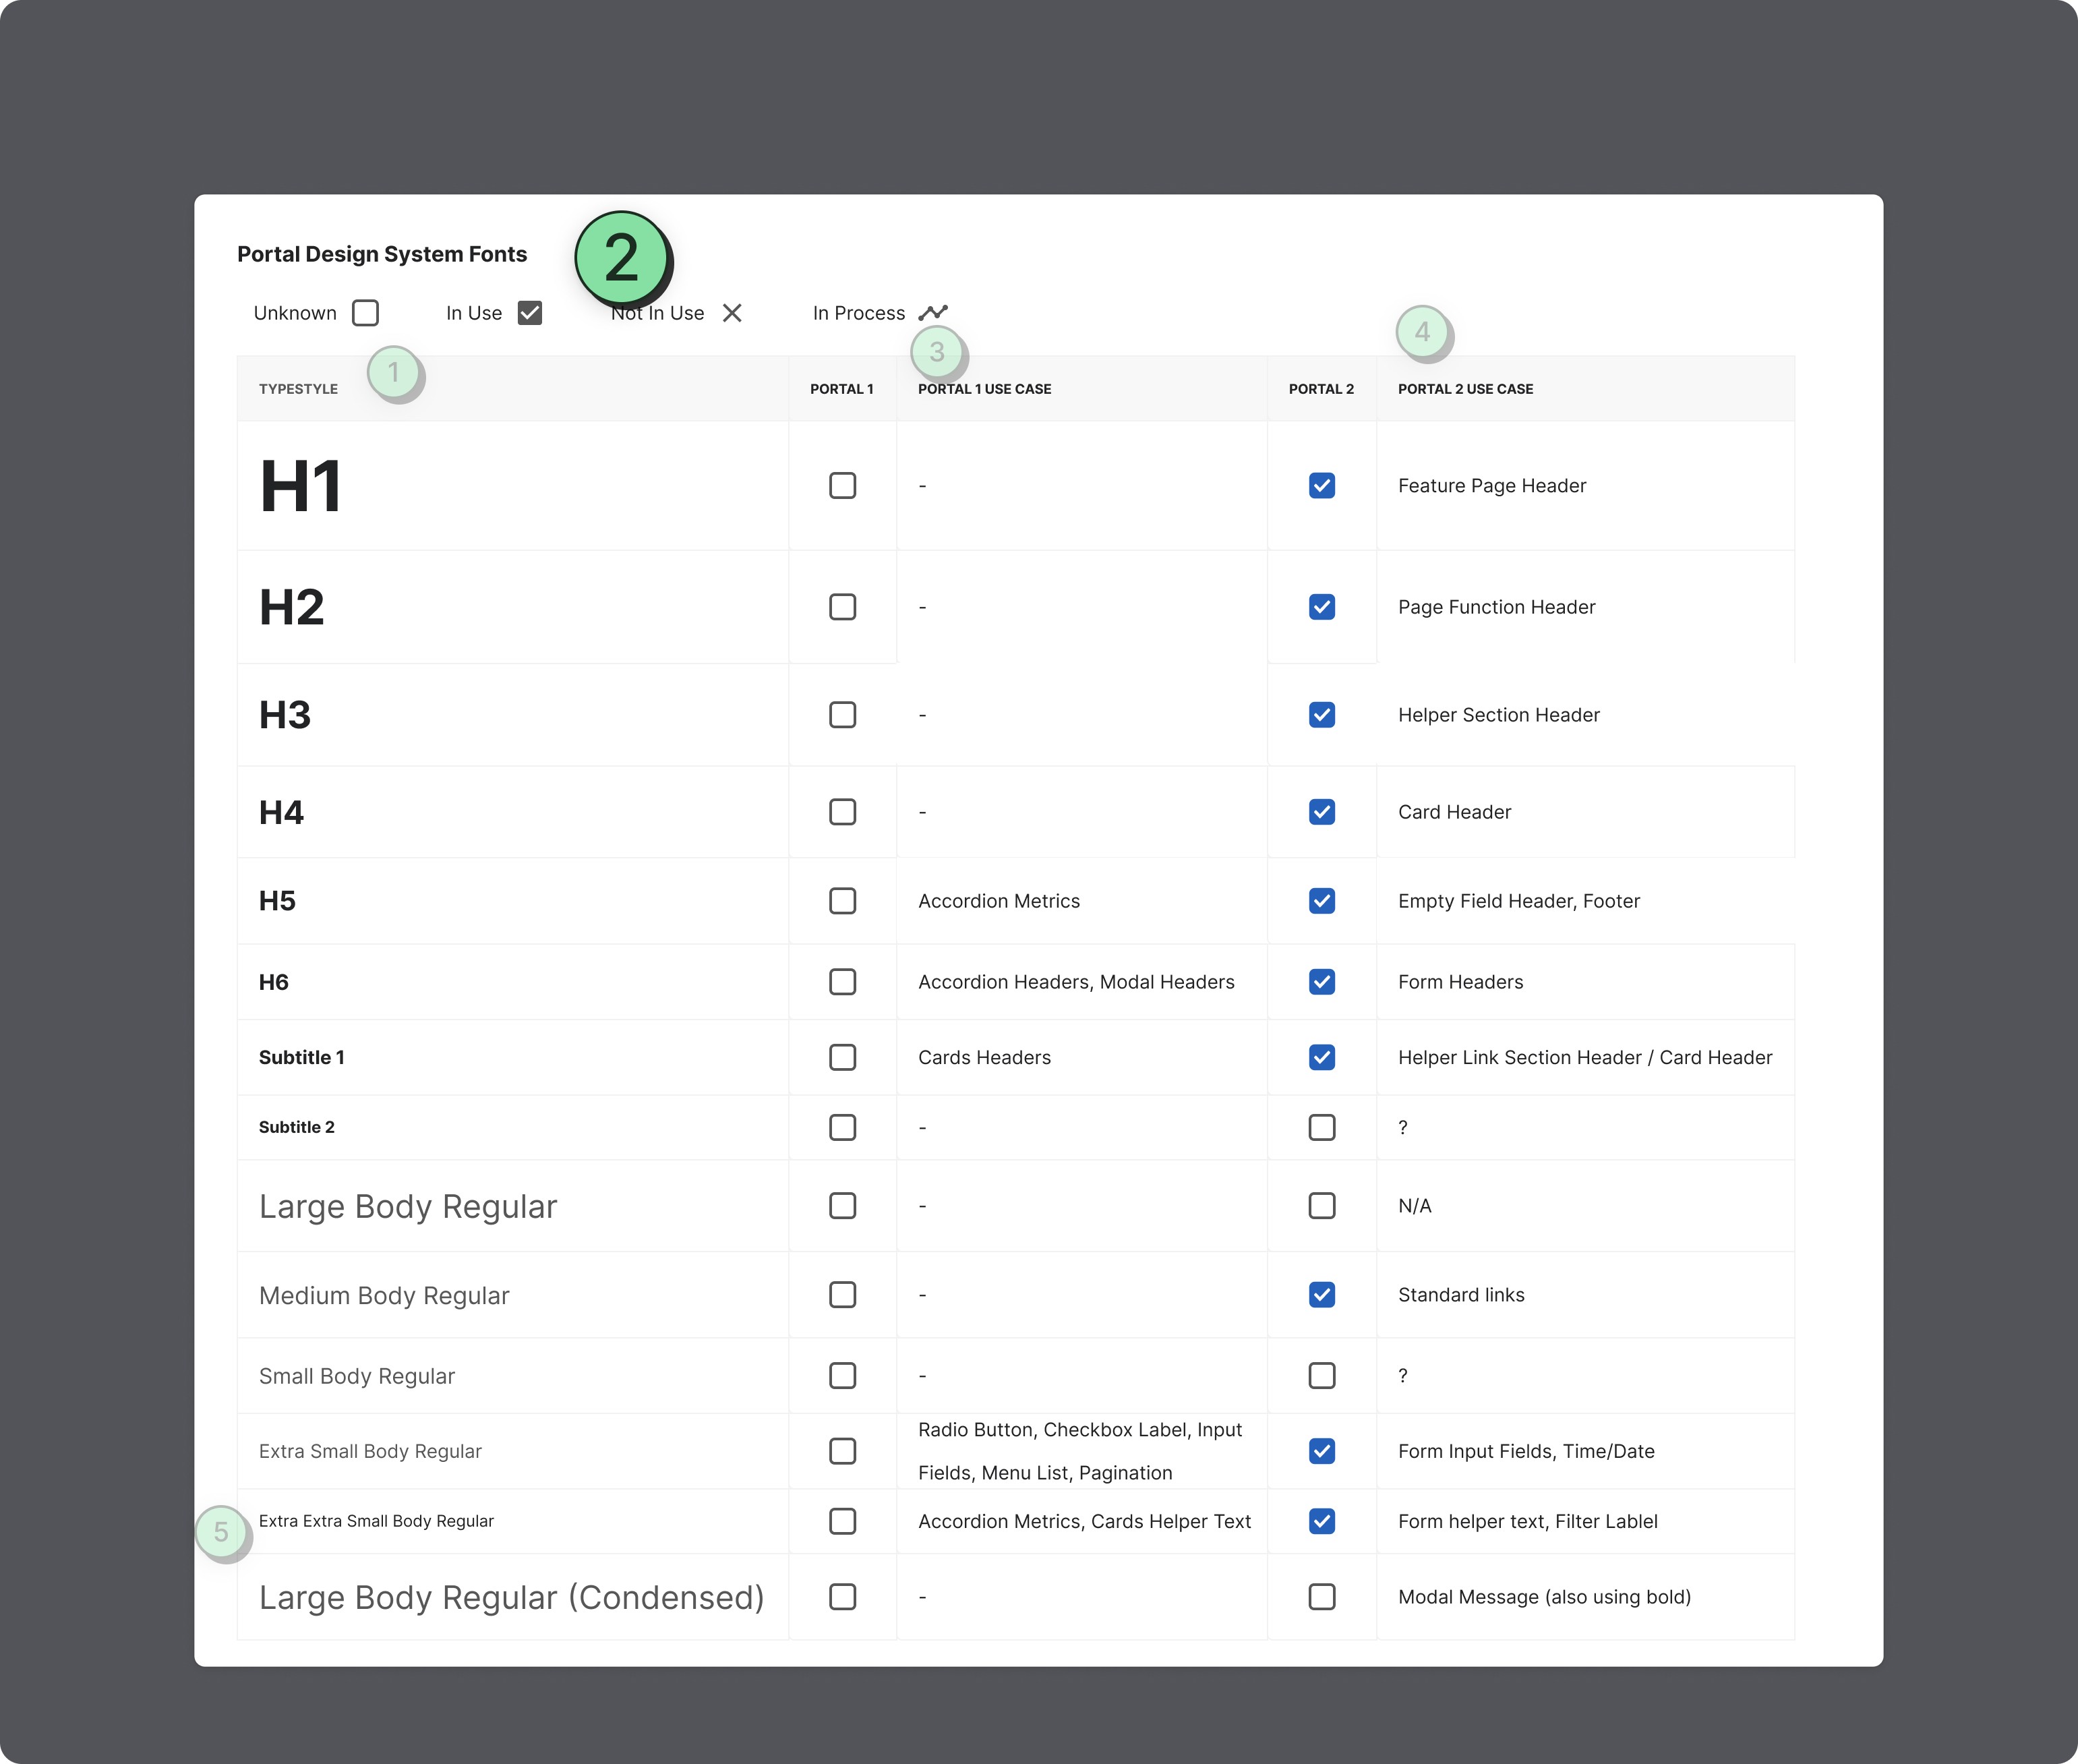
Task: Click annotation marker 1 near Typestyle
Action: tap(394, 372)
